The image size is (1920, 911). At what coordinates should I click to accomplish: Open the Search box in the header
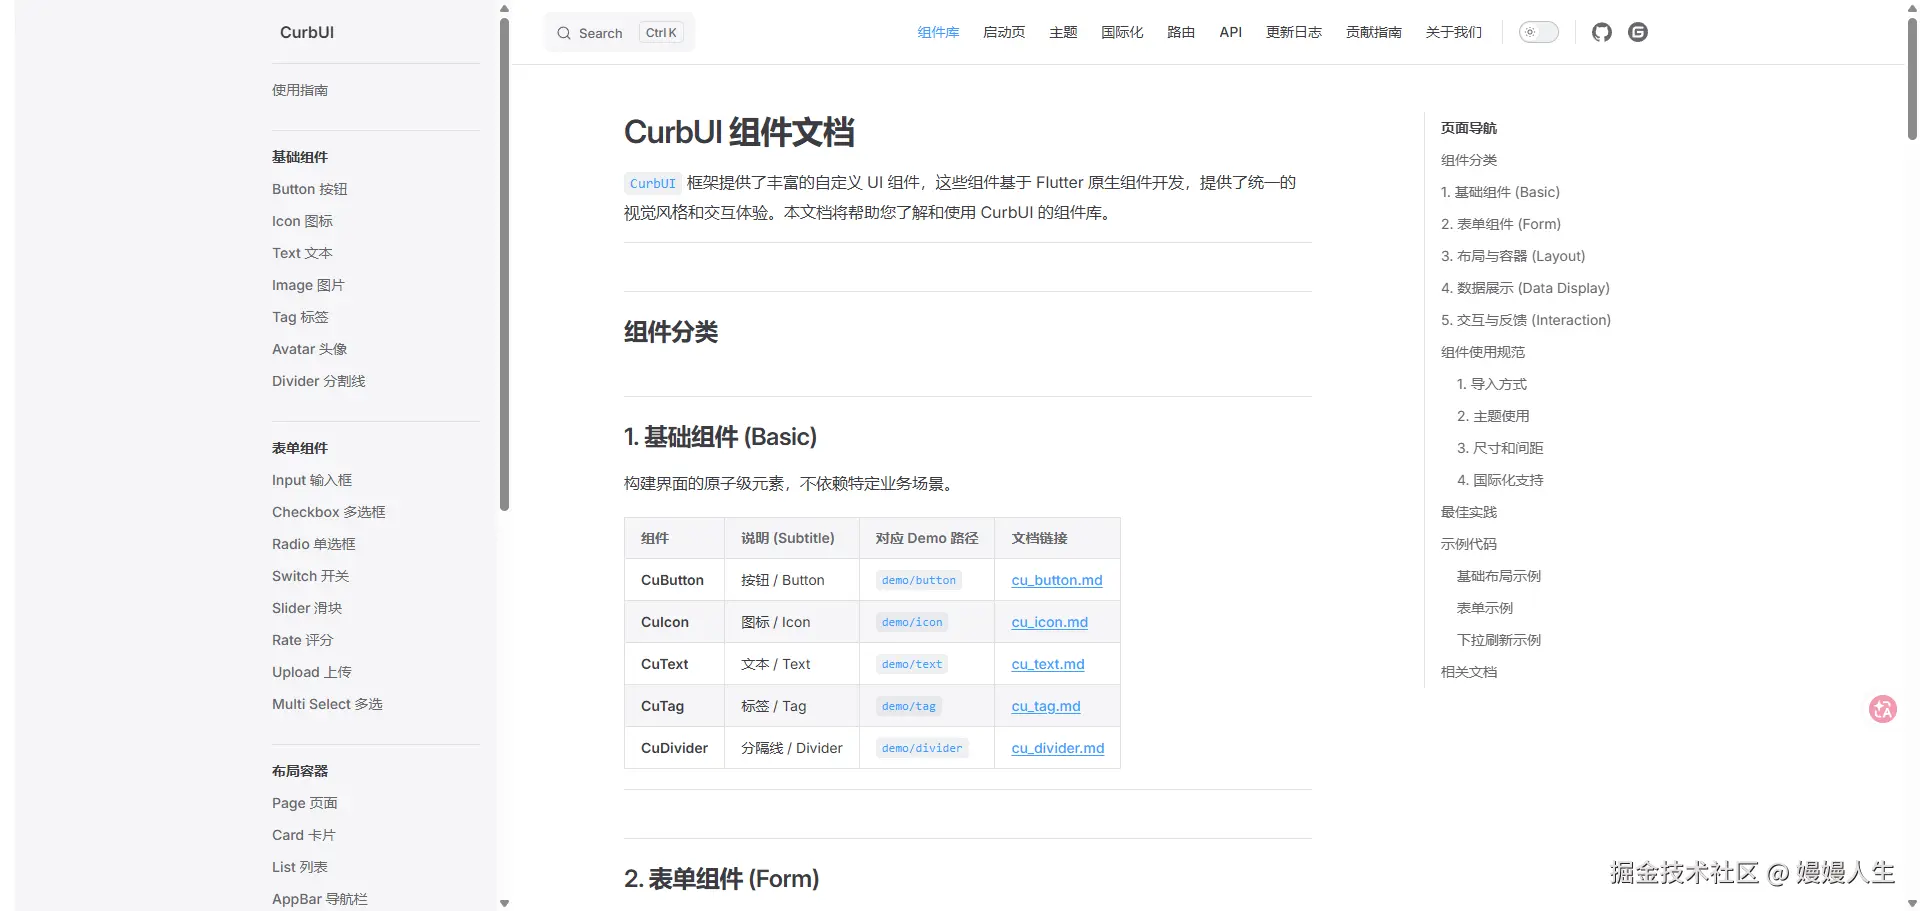[619, 33]
